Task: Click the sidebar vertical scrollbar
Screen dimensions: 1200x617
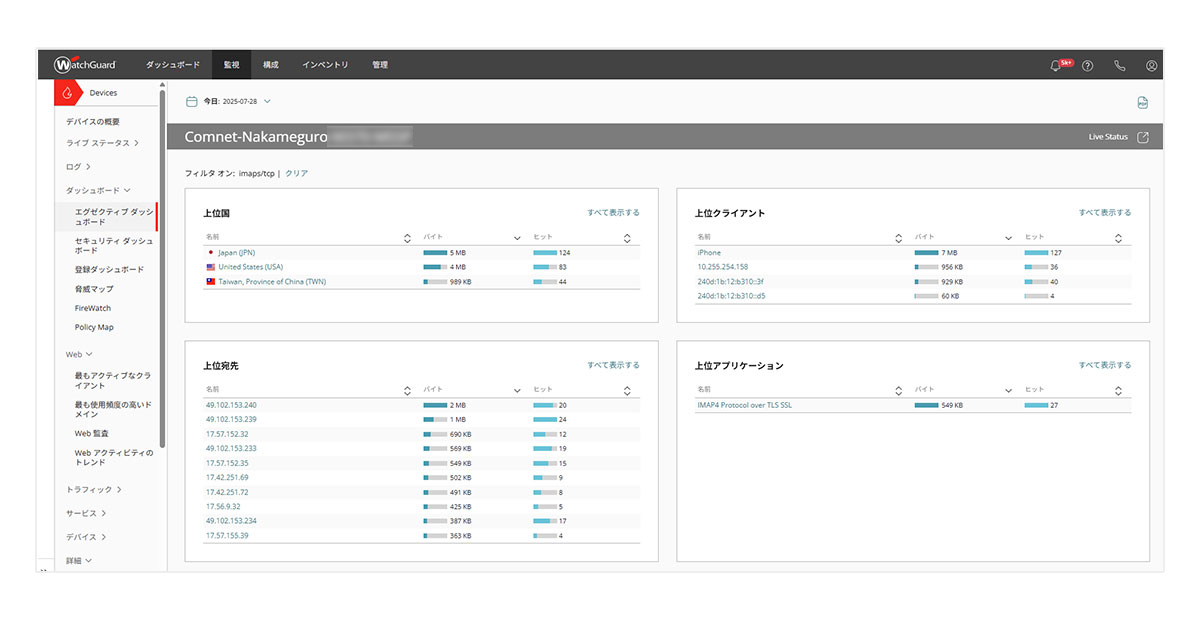Action: pyautogui.click(x=162, y=270)
